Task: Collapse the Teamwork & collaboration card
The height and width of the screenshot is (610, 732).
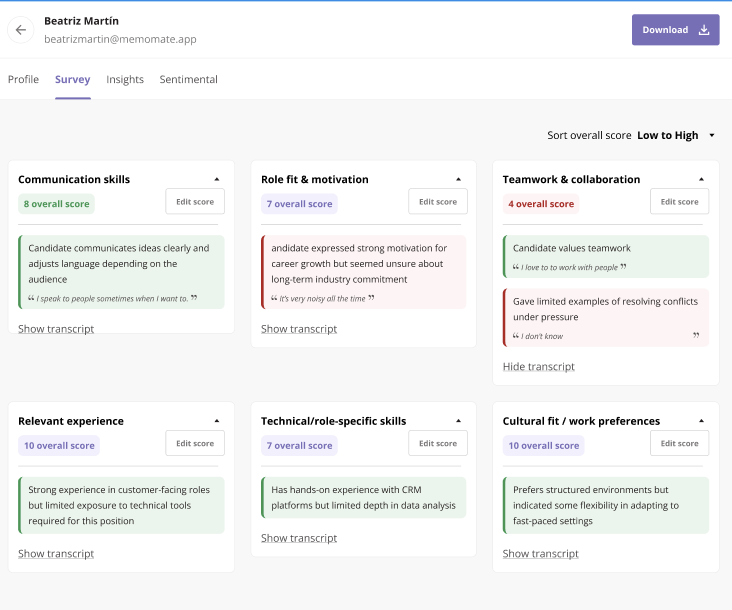Action: point(701,180)
